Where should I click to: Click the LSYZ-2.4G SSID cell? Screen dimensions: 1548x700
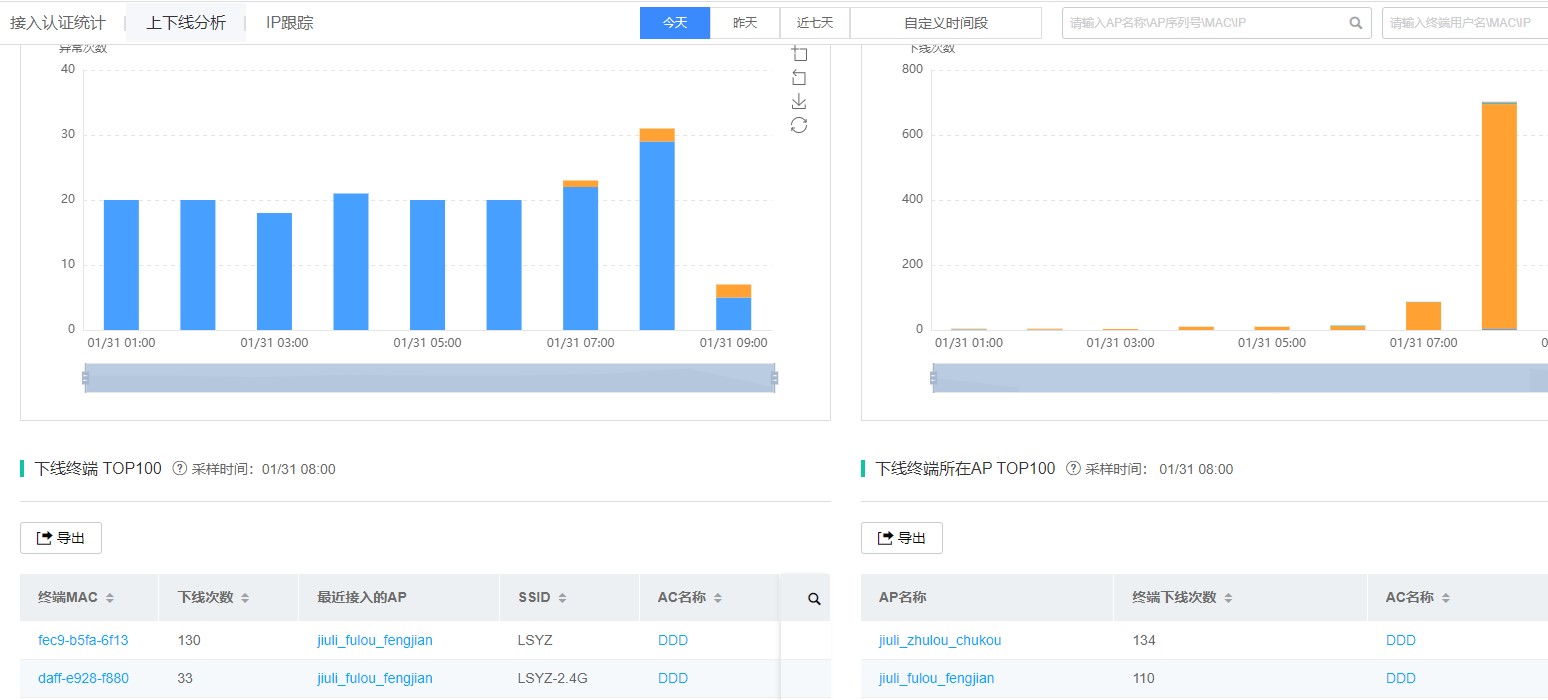point(552,678)
